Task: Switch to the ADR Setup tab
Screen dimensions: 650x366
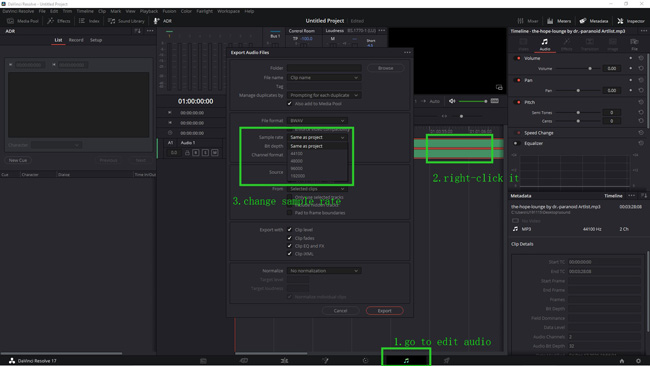Action: click(96, 40)
